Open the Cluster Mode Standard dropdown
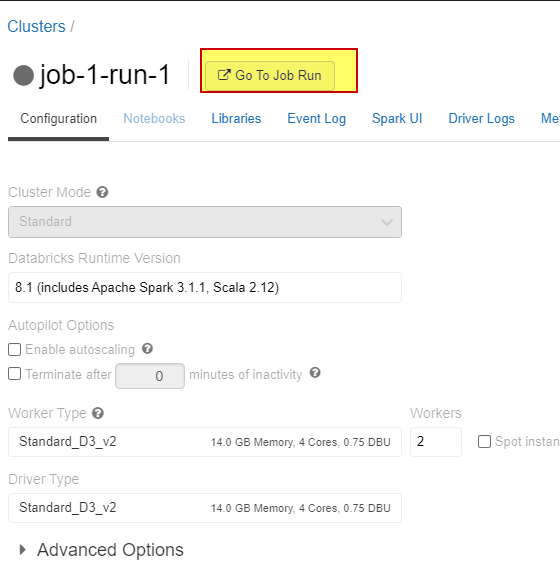The width and height of the screenshot is (560, 565). click(x=205, y=222)
